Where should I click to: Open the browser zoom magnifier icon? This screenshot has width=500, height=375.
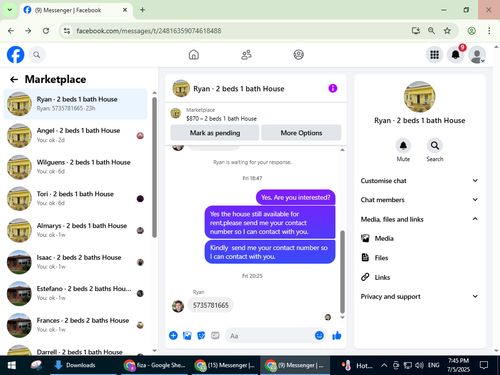coord(431,31)
